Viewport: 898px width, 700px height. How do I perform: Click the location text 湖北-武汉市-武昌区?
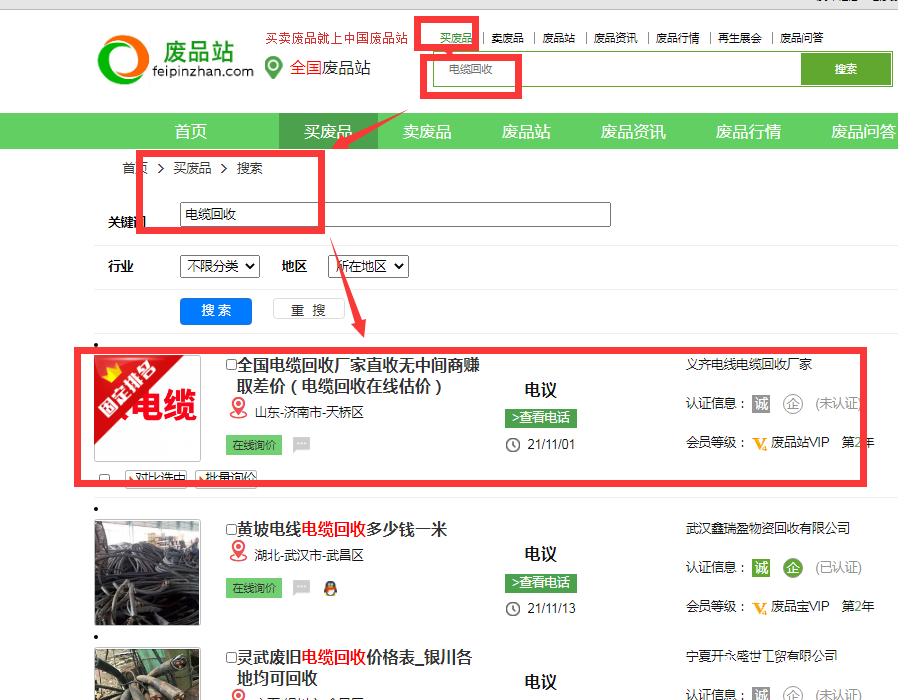(309, 555)
